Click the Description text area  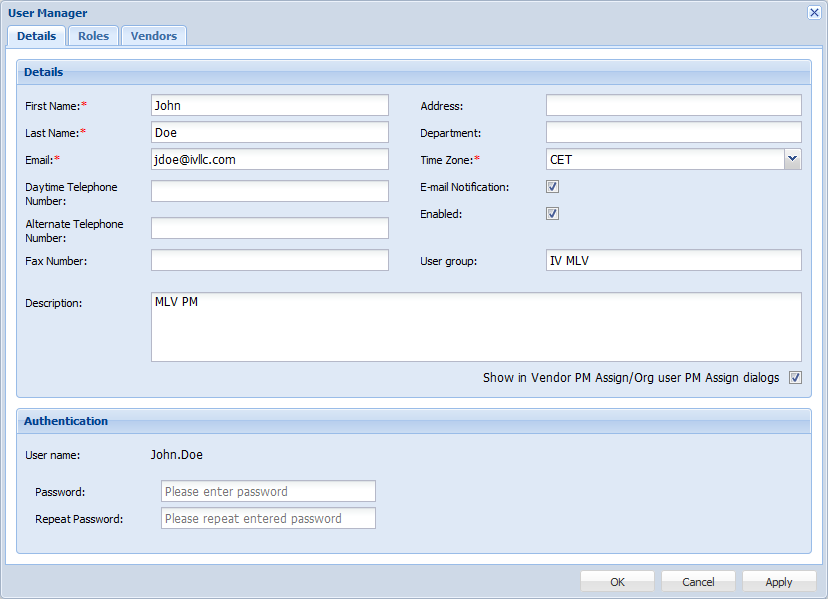pyautogui.click(x=476, y=327)
